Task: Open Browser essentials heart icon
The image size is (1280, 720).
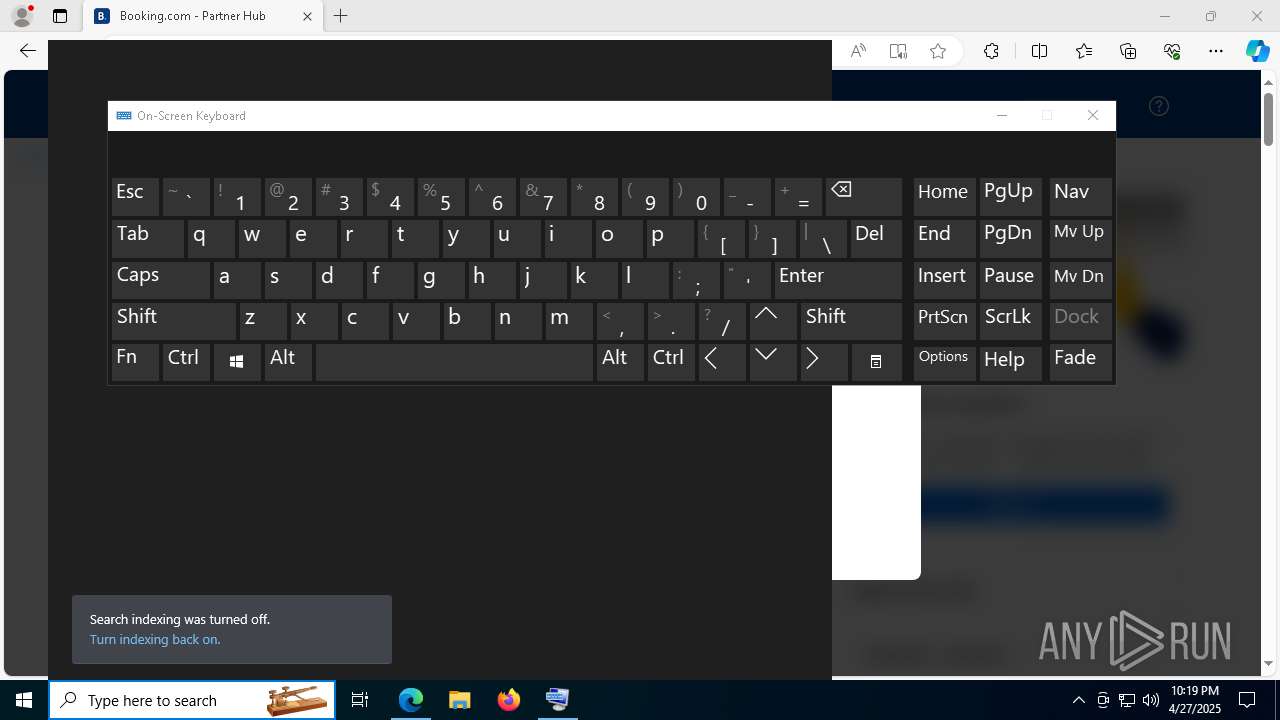Action: tap(1172, 51)
